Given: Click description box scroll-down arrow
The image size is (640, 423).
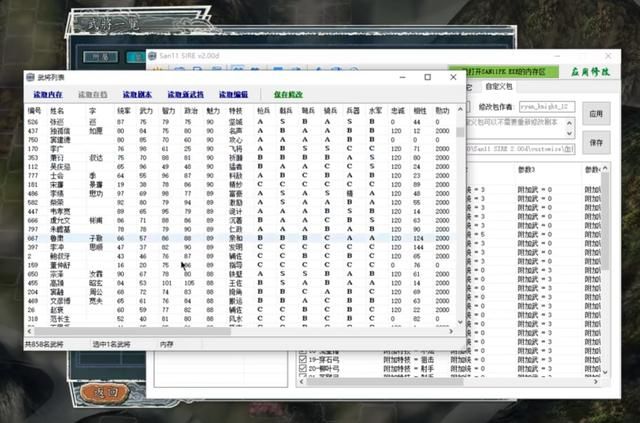Looking at the screenshot, I should (569, 134).
